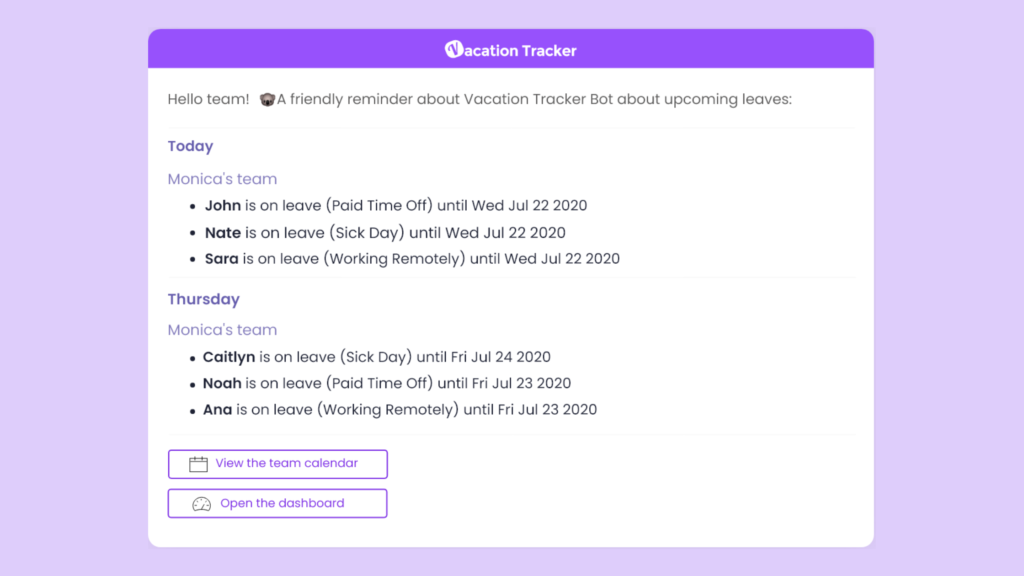
Task: Collapse the 'Thursday' section
Action: click(204, 299)
